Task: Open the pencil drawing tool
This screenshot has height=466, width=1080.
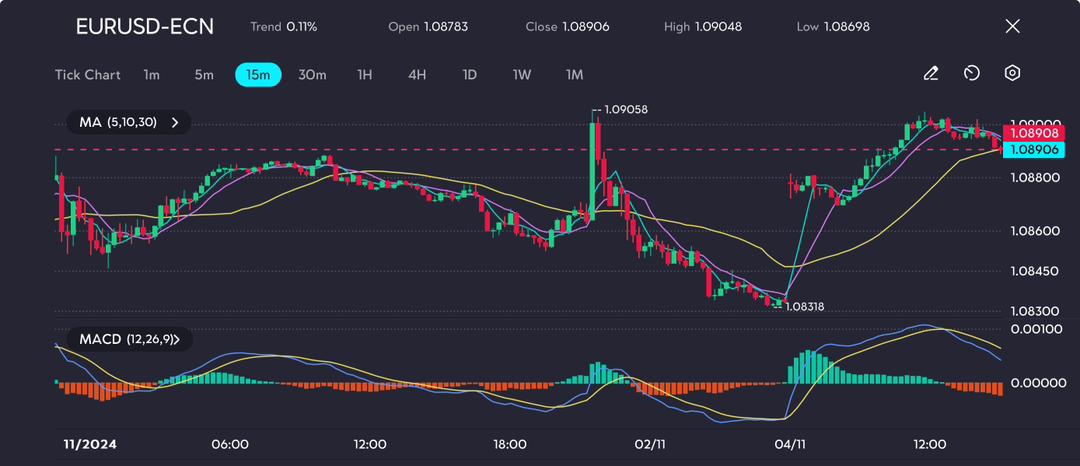Action: 931,73
